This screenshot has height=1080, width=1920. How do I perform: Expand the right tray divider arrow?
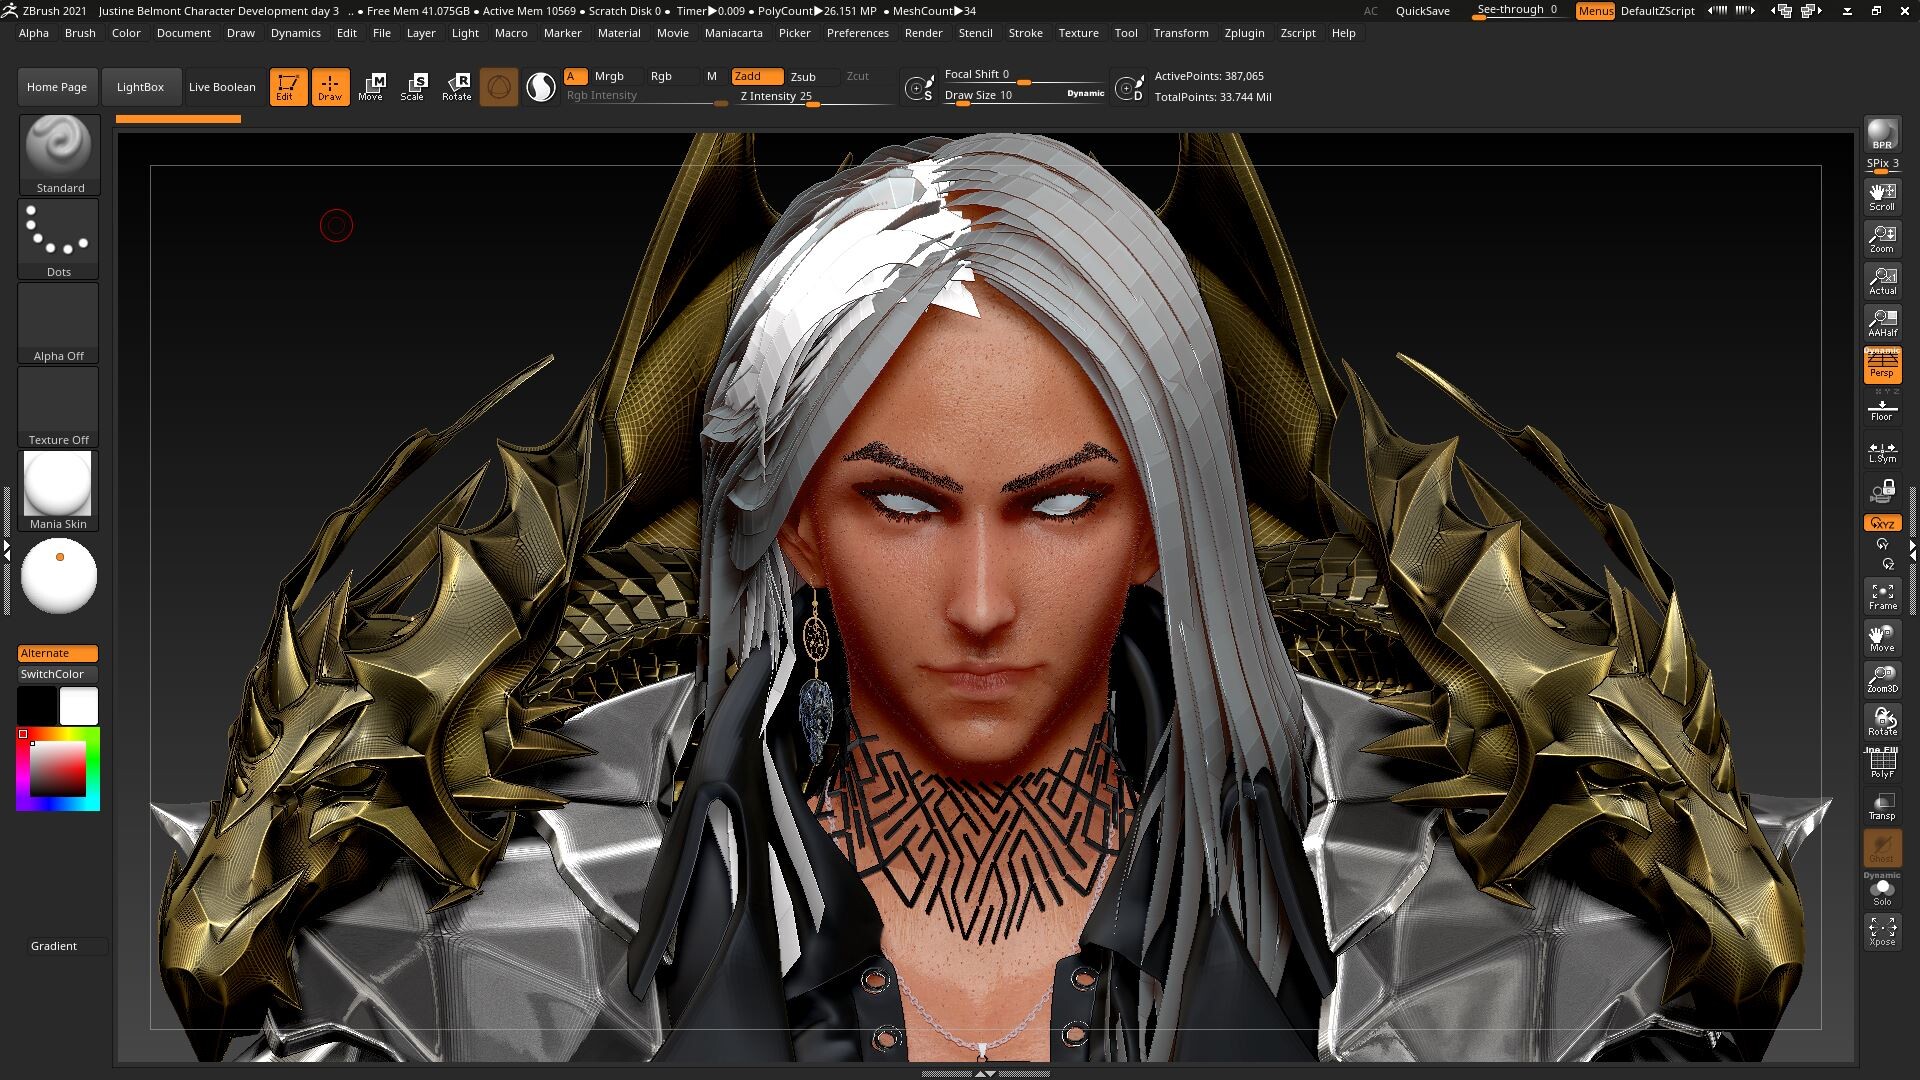pos(1913,550)
